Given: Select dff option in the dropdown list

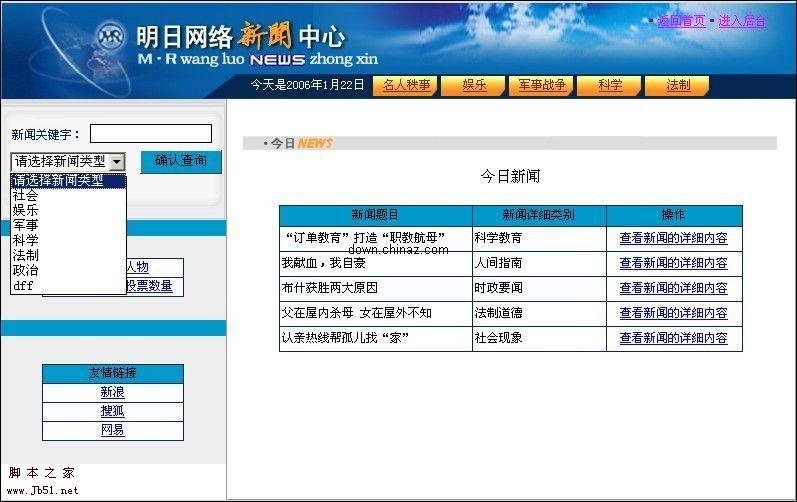Looking at the screenshot, I should [x=68, y=286].
